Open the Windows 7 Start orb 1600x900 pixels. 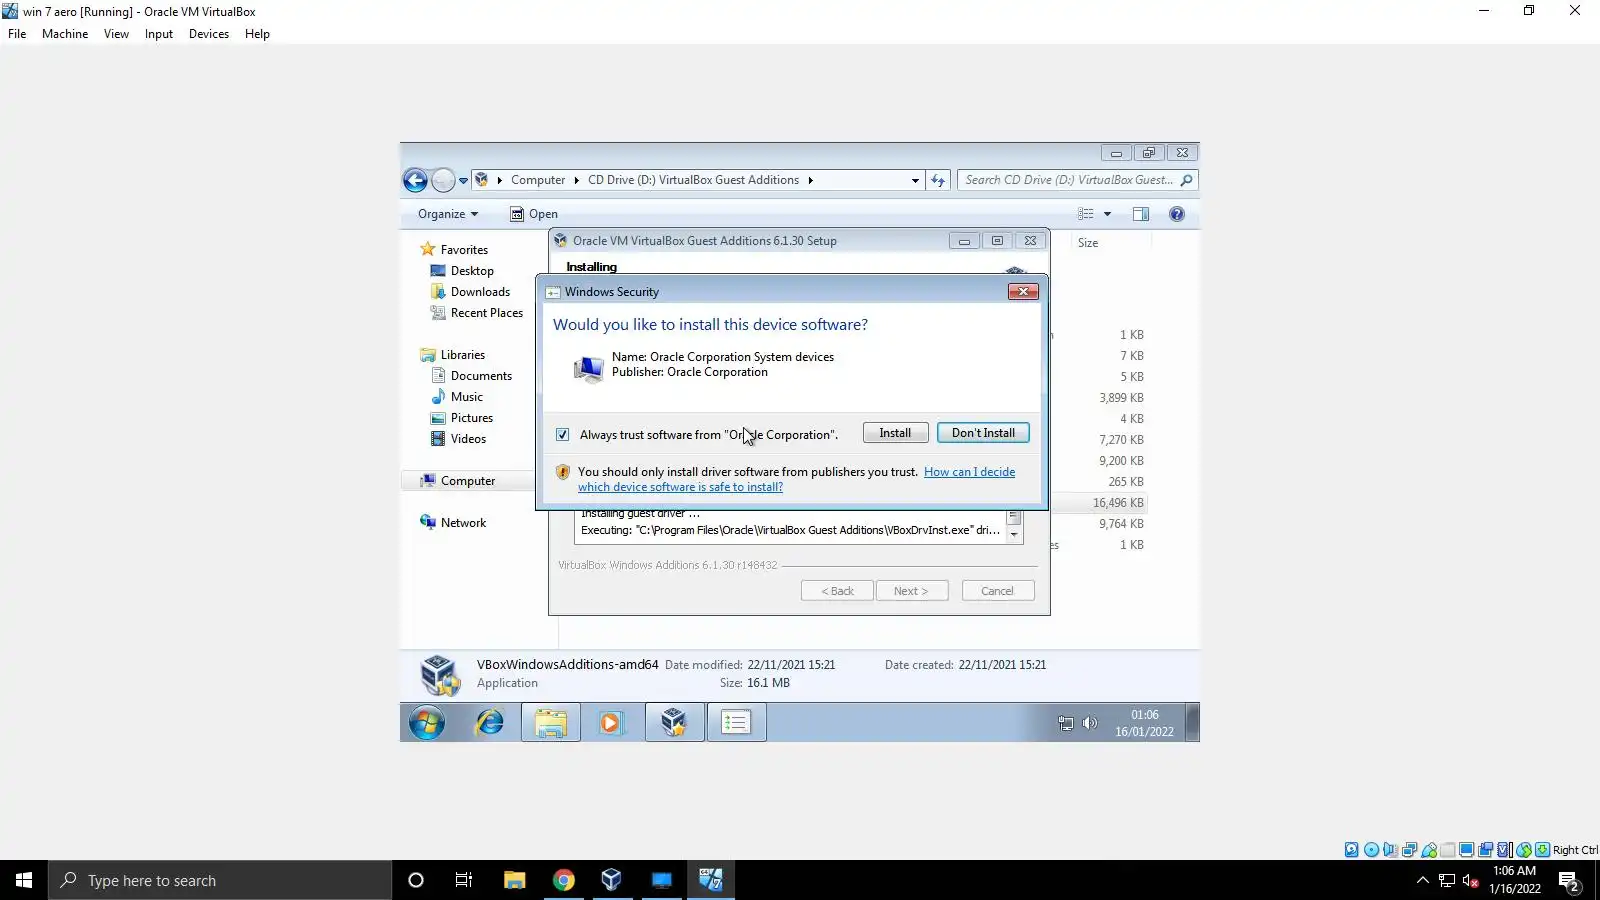pos(427,722)
